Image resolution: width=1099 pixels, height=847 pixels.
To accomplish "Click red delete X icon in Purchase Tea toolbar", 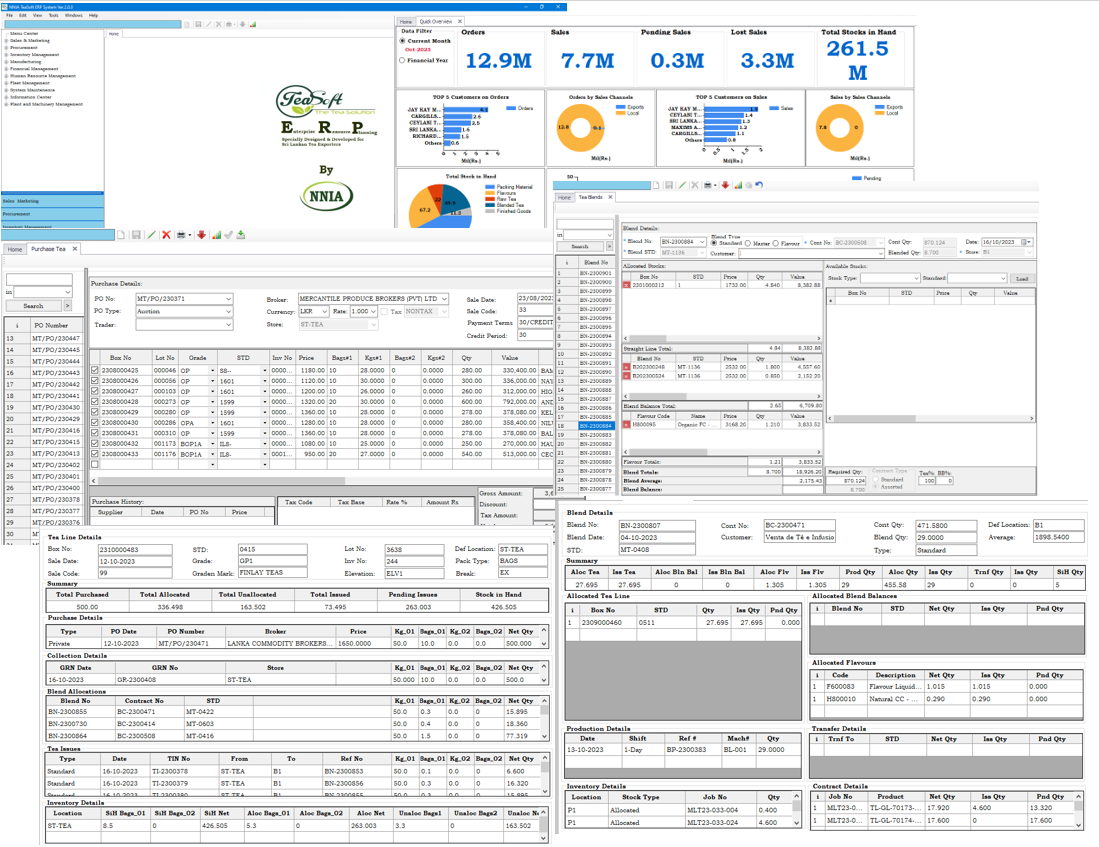I will pyautogui.click(x=166, y=235).
